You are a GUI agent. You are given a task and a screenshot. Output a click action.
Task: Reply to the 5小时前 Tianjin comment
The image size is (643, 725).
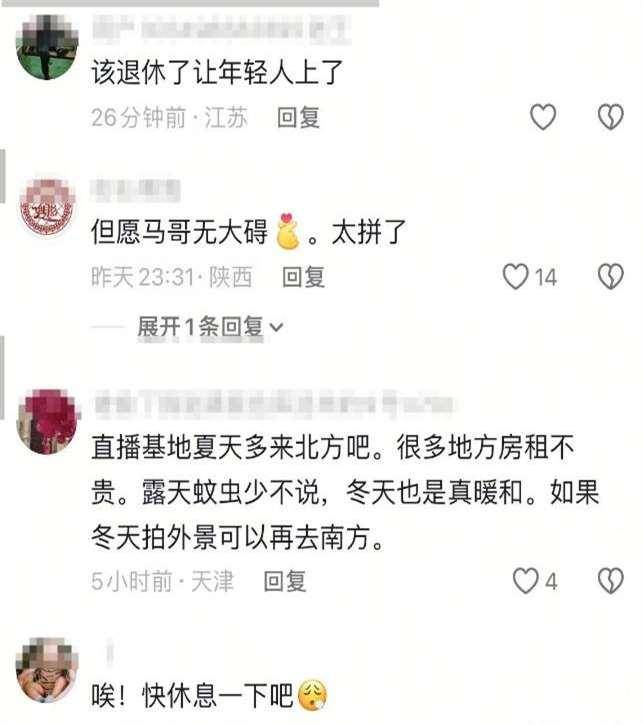(285, 581)
